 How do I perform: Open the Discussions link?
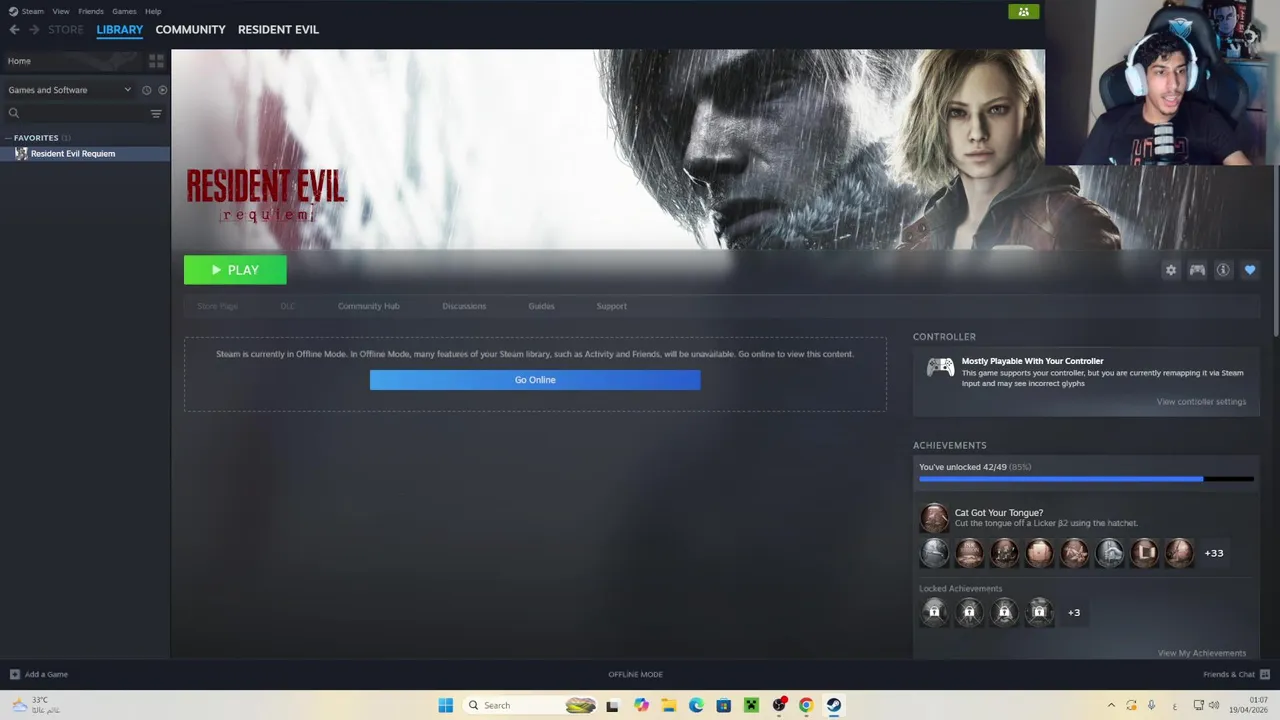tap(464, 306)
